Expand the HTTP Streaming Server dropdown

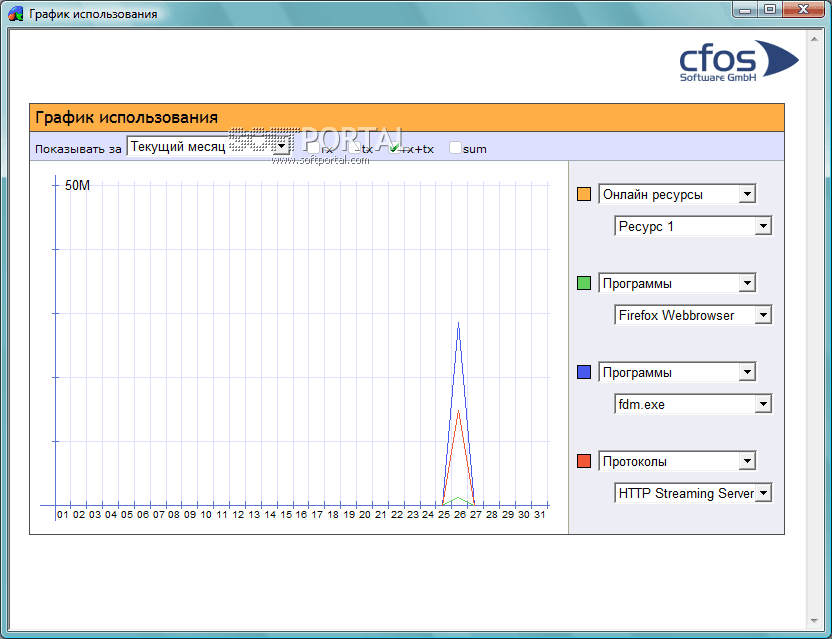click(x=693, y=494)
